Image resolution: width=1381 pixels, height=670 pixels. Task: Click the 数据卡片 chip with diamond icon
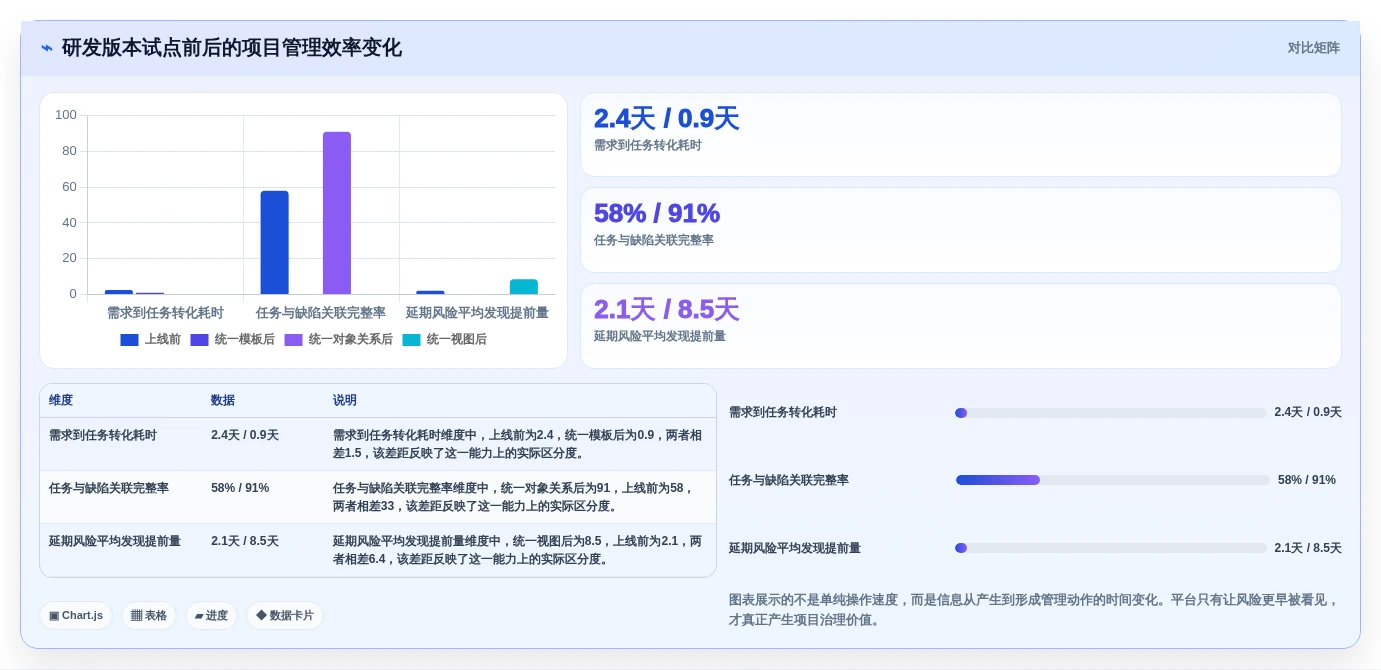coord(285,615)
